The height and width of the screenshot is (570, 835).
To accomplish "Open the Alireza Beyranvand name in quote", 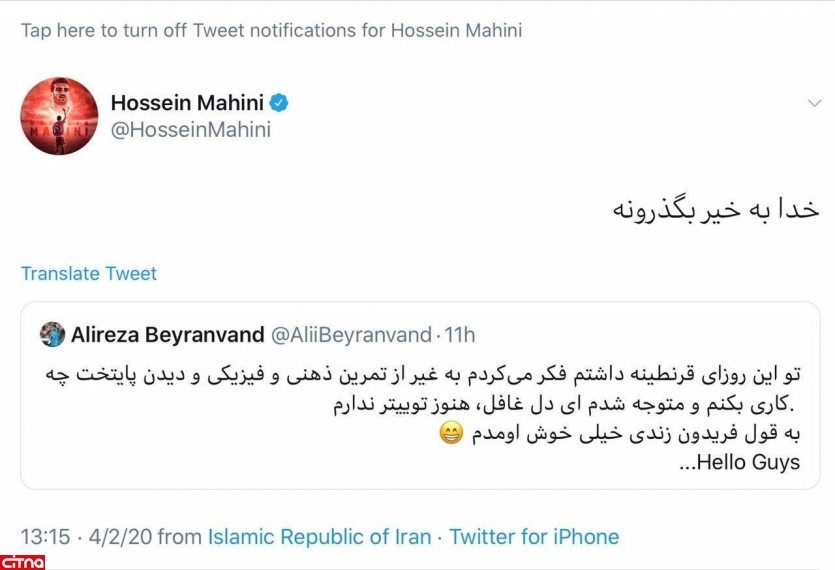I will [x=167, y=334].
